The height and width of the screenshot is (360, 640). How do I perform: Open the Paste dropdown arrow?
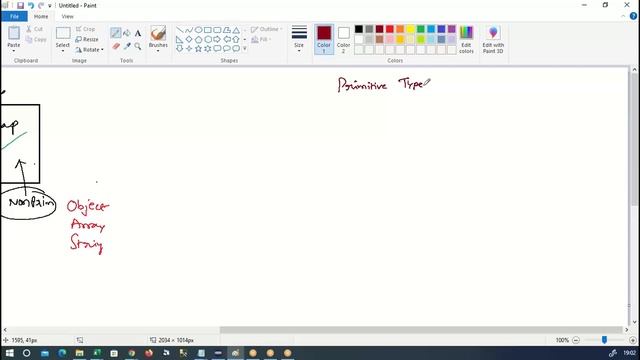click(x=14, y=51)
